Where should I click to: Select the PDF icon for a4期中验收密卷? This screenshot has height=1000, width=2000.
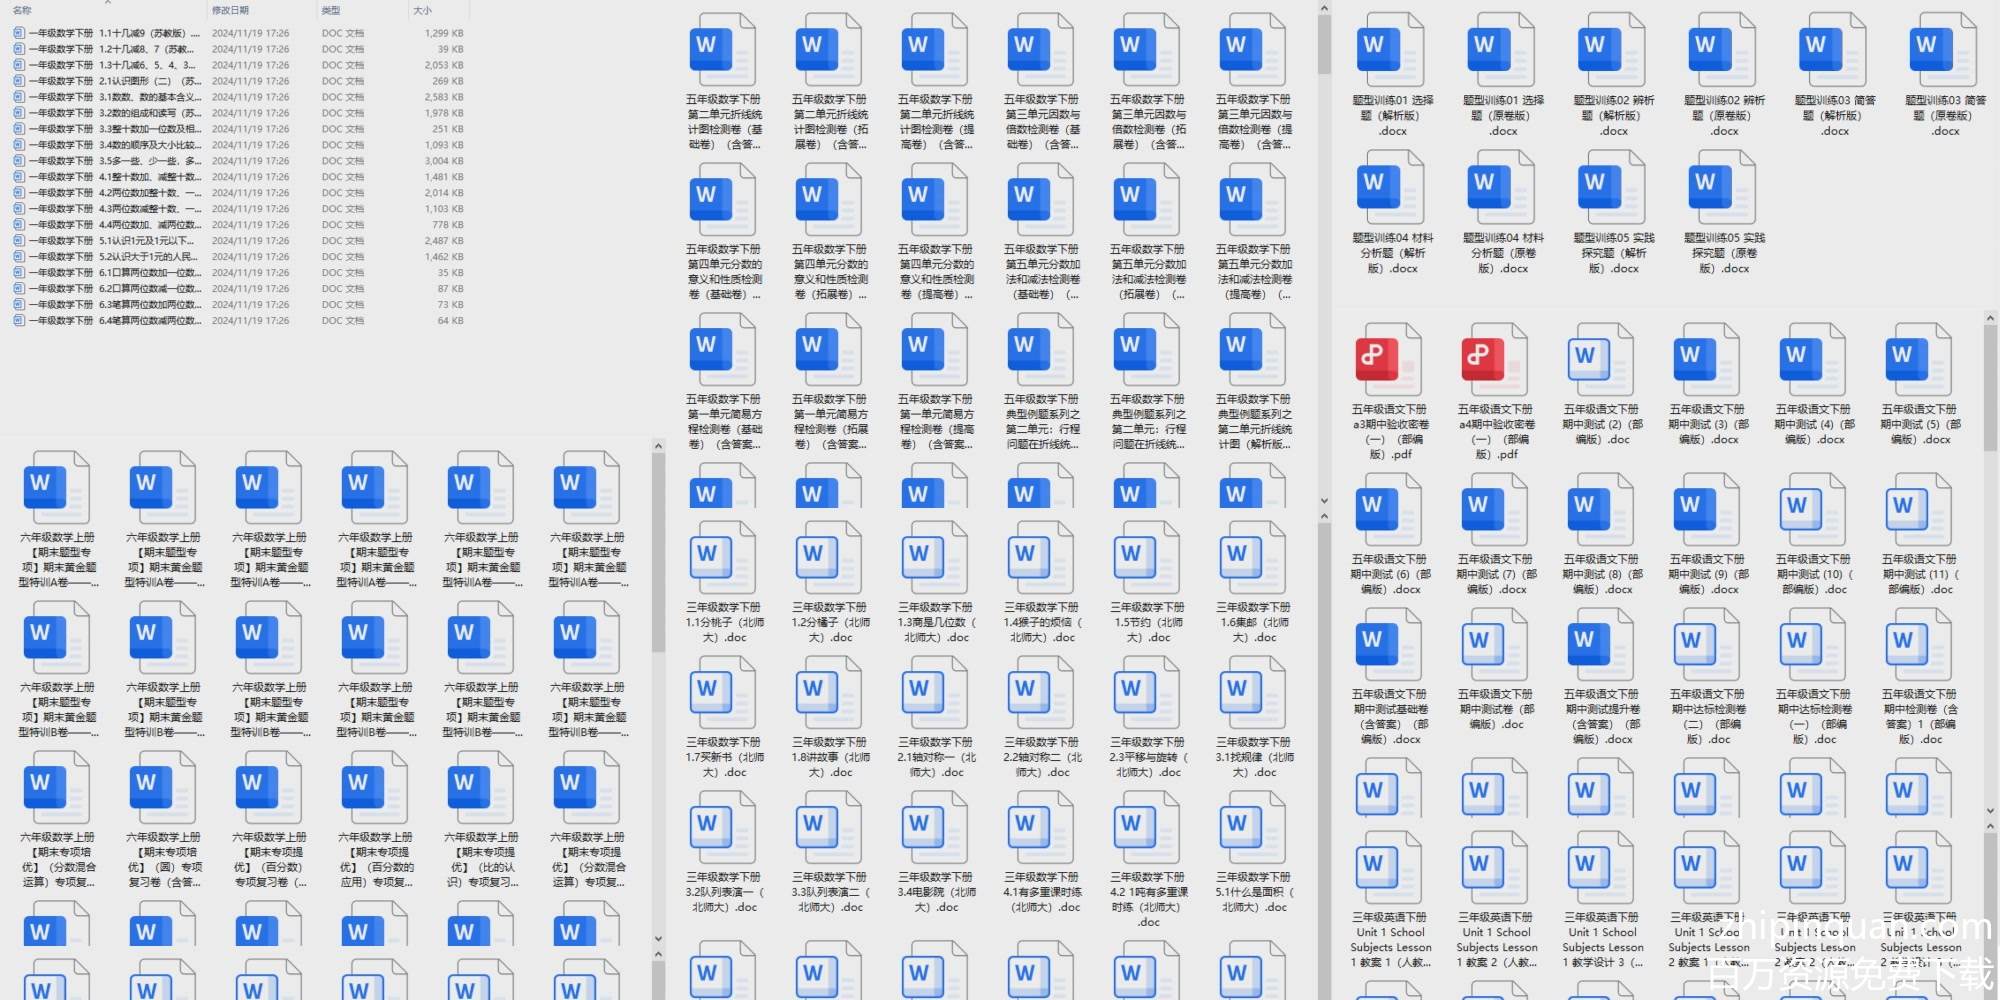1494,360
